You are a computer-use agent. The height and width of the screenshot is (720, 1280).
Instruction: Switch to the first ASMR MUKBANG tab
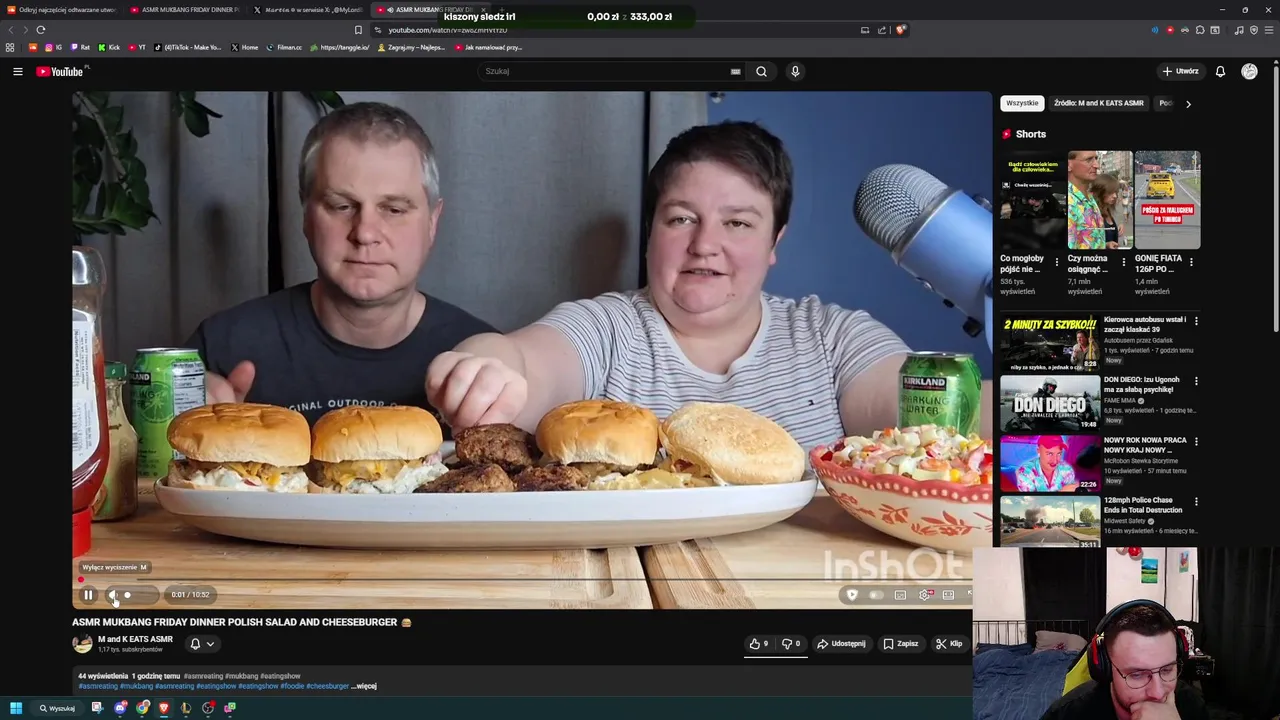[186, 10]
